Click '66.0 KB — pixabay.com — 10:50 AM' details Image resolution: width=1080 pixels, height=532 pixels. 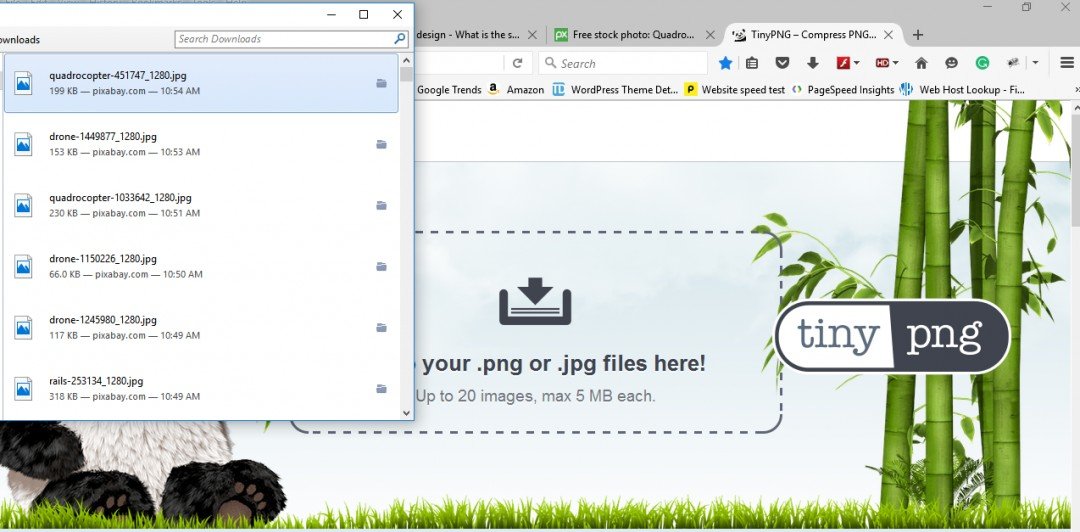pyautogui.click(x=125, y=274)
